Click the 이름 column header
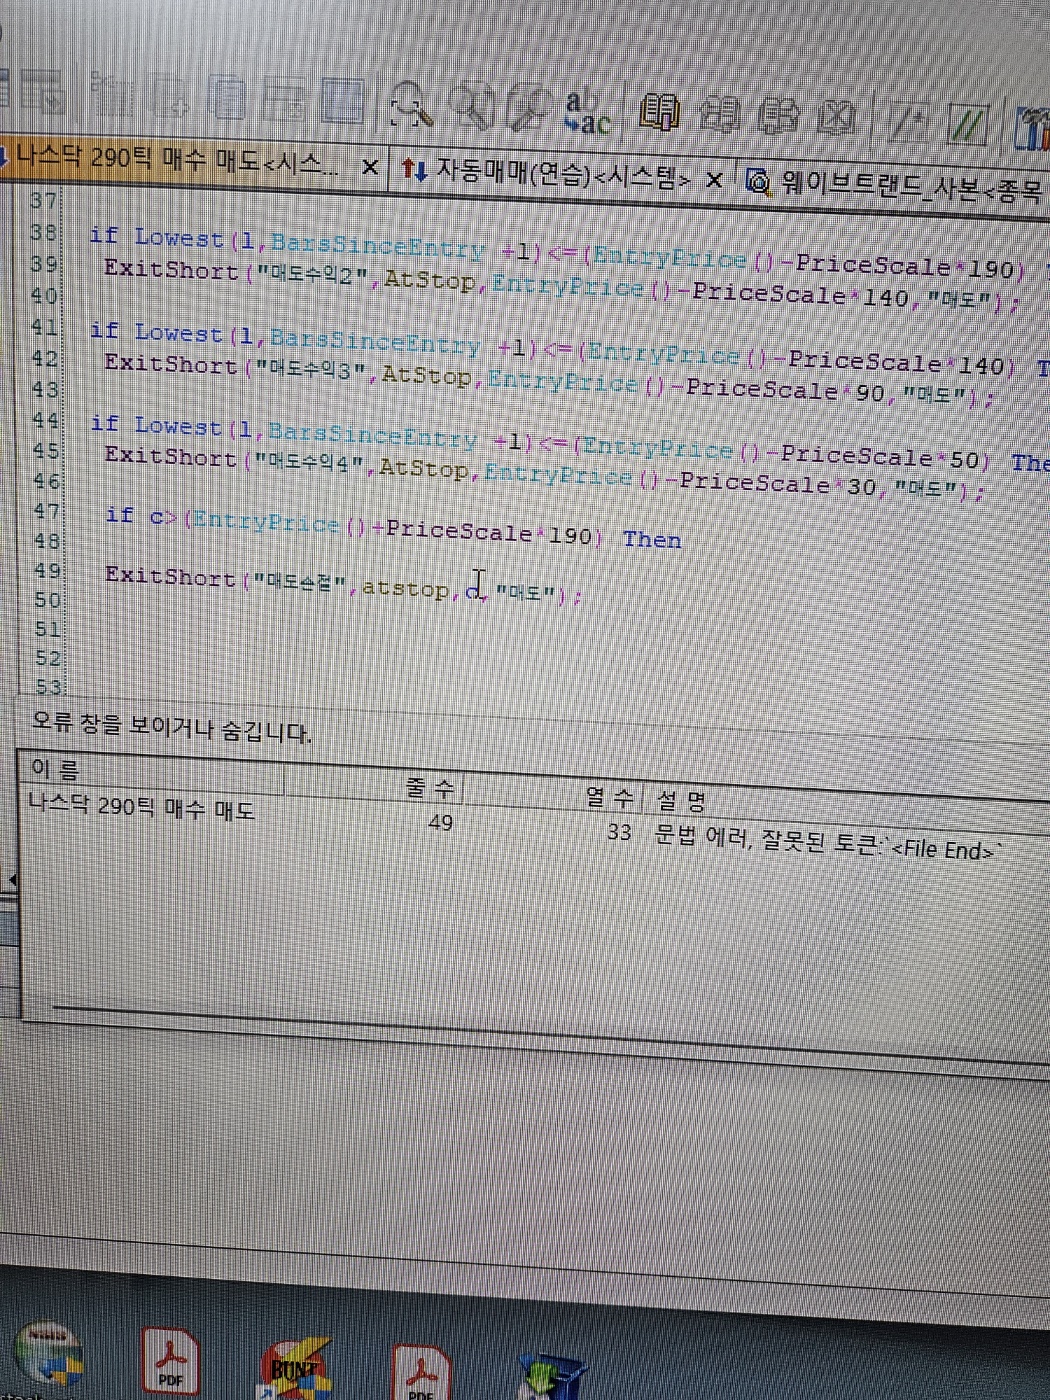This screenshot has width=1050, height=1400. [55, 769]
